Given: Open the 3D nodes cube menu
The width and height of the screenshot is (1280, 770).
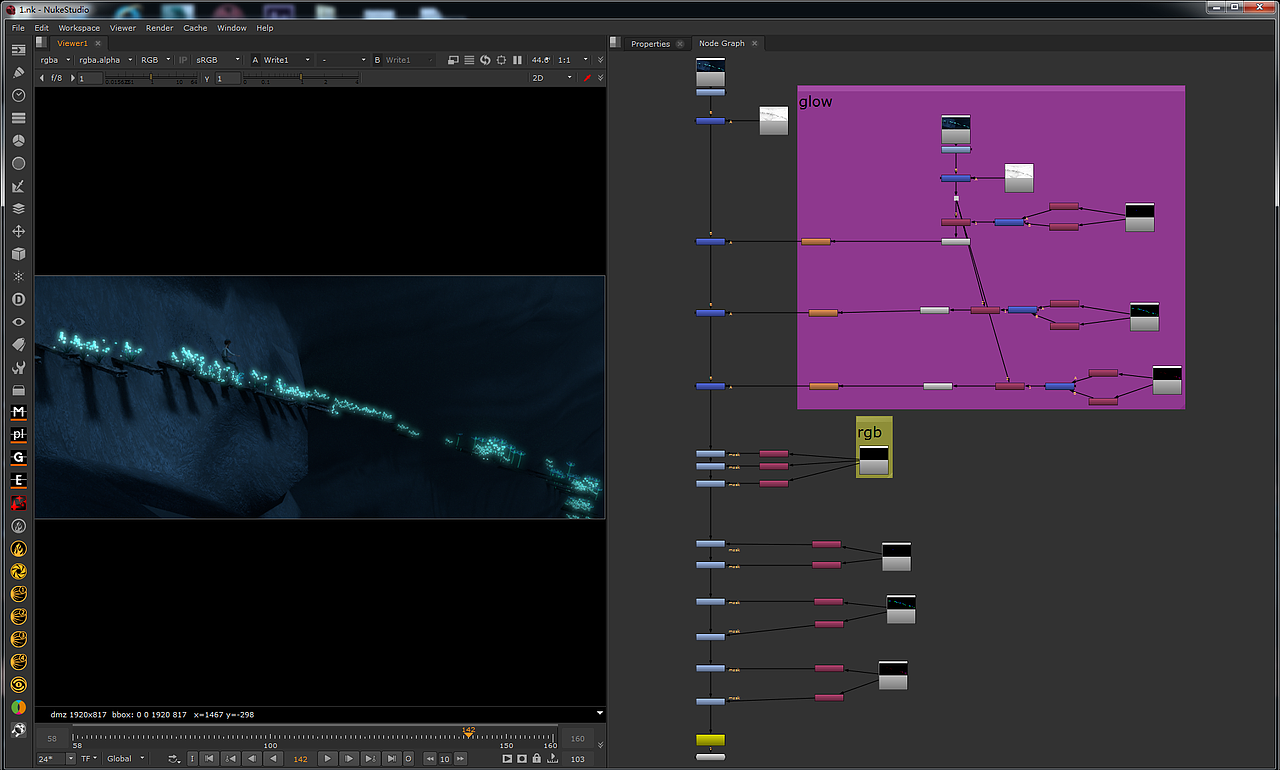Looking at the screenshot, I should [x=18, y=254].
